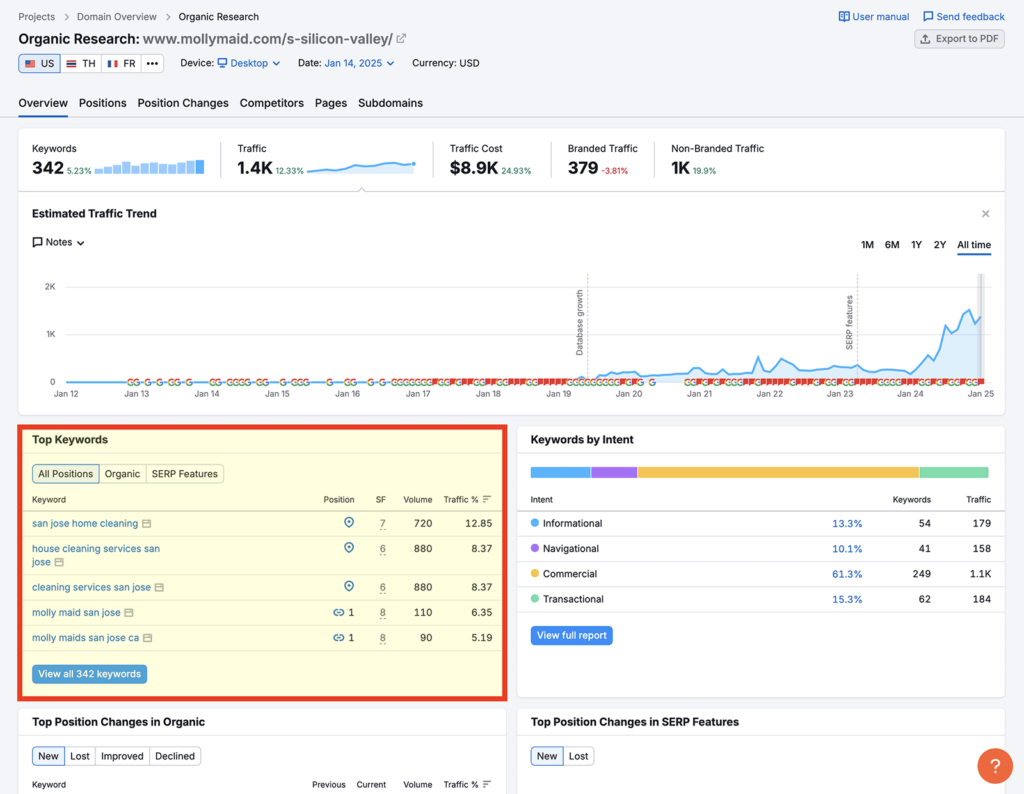Open the orange help question mark button
The height and width of the screenshot is (794, 1024).
pos(995,766)
